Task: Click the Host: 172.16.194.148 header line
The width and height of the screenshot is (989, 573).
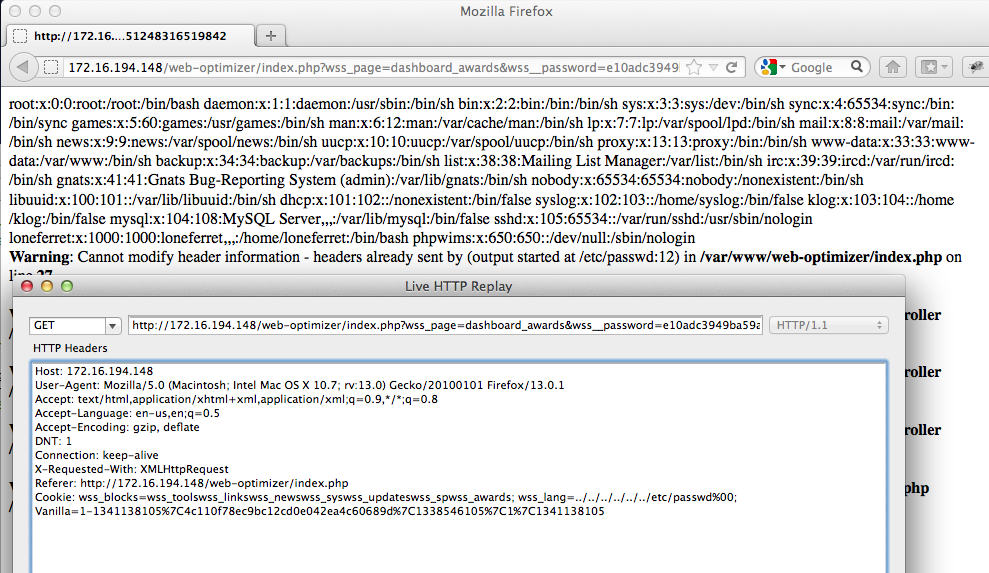Action: point(94,371)
